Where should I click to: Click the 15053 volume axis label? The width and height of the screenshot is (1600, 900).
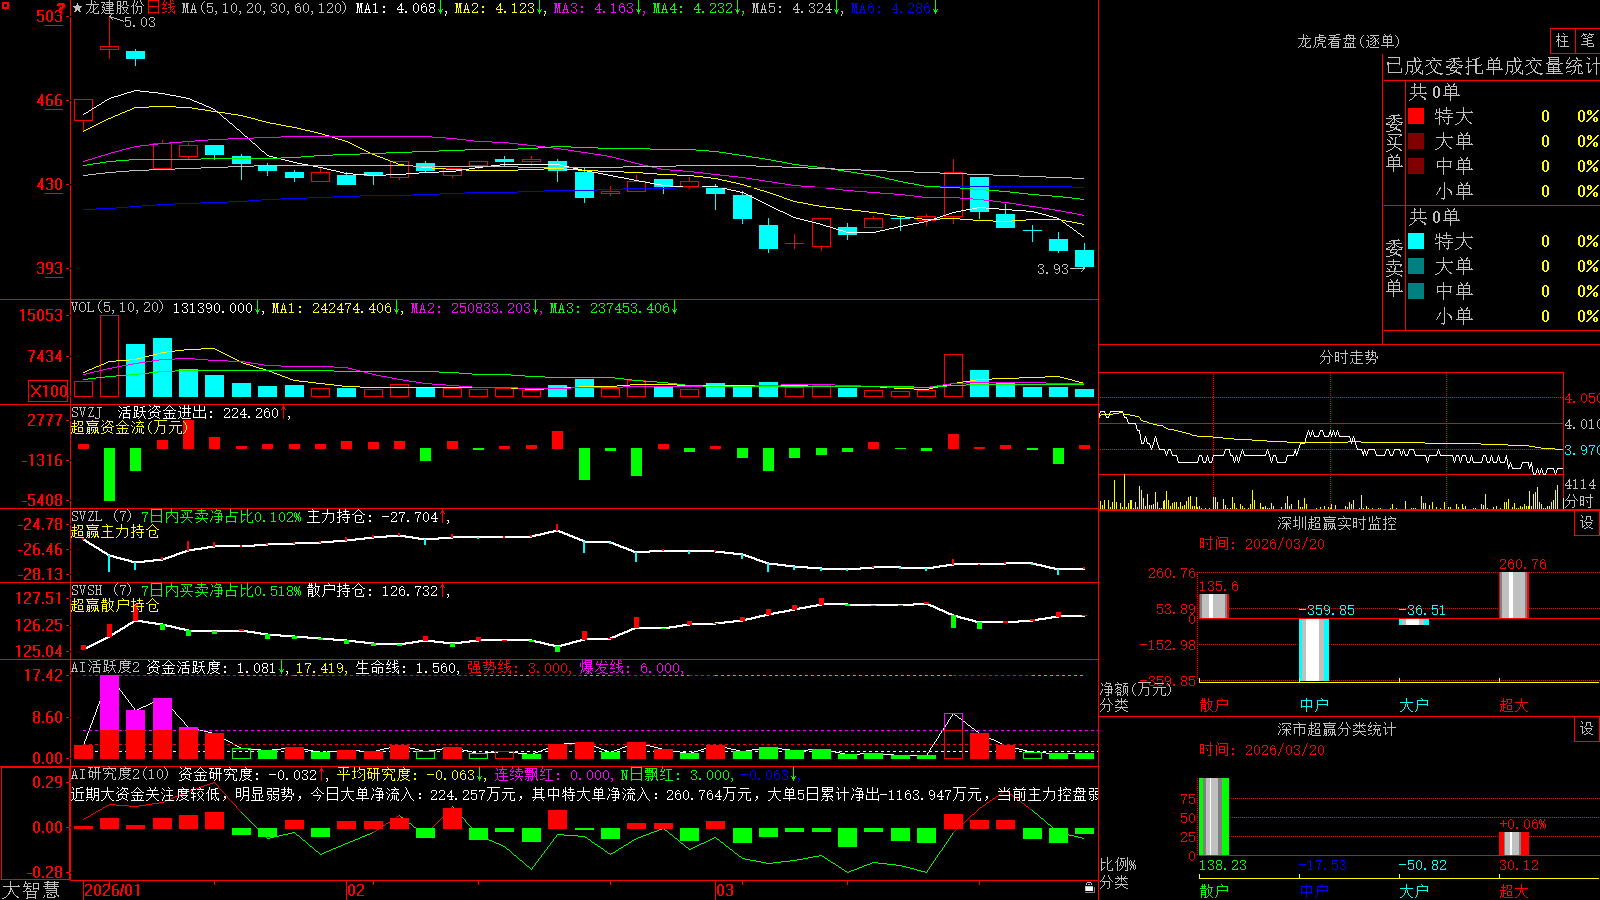(x=41, y=315)
